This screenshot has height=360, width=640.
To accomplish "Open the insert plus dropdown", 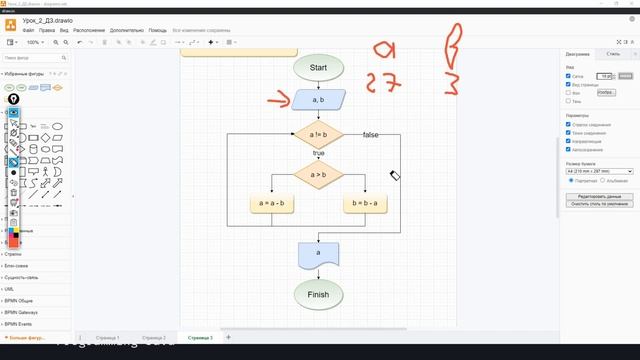I will [213, 42].
